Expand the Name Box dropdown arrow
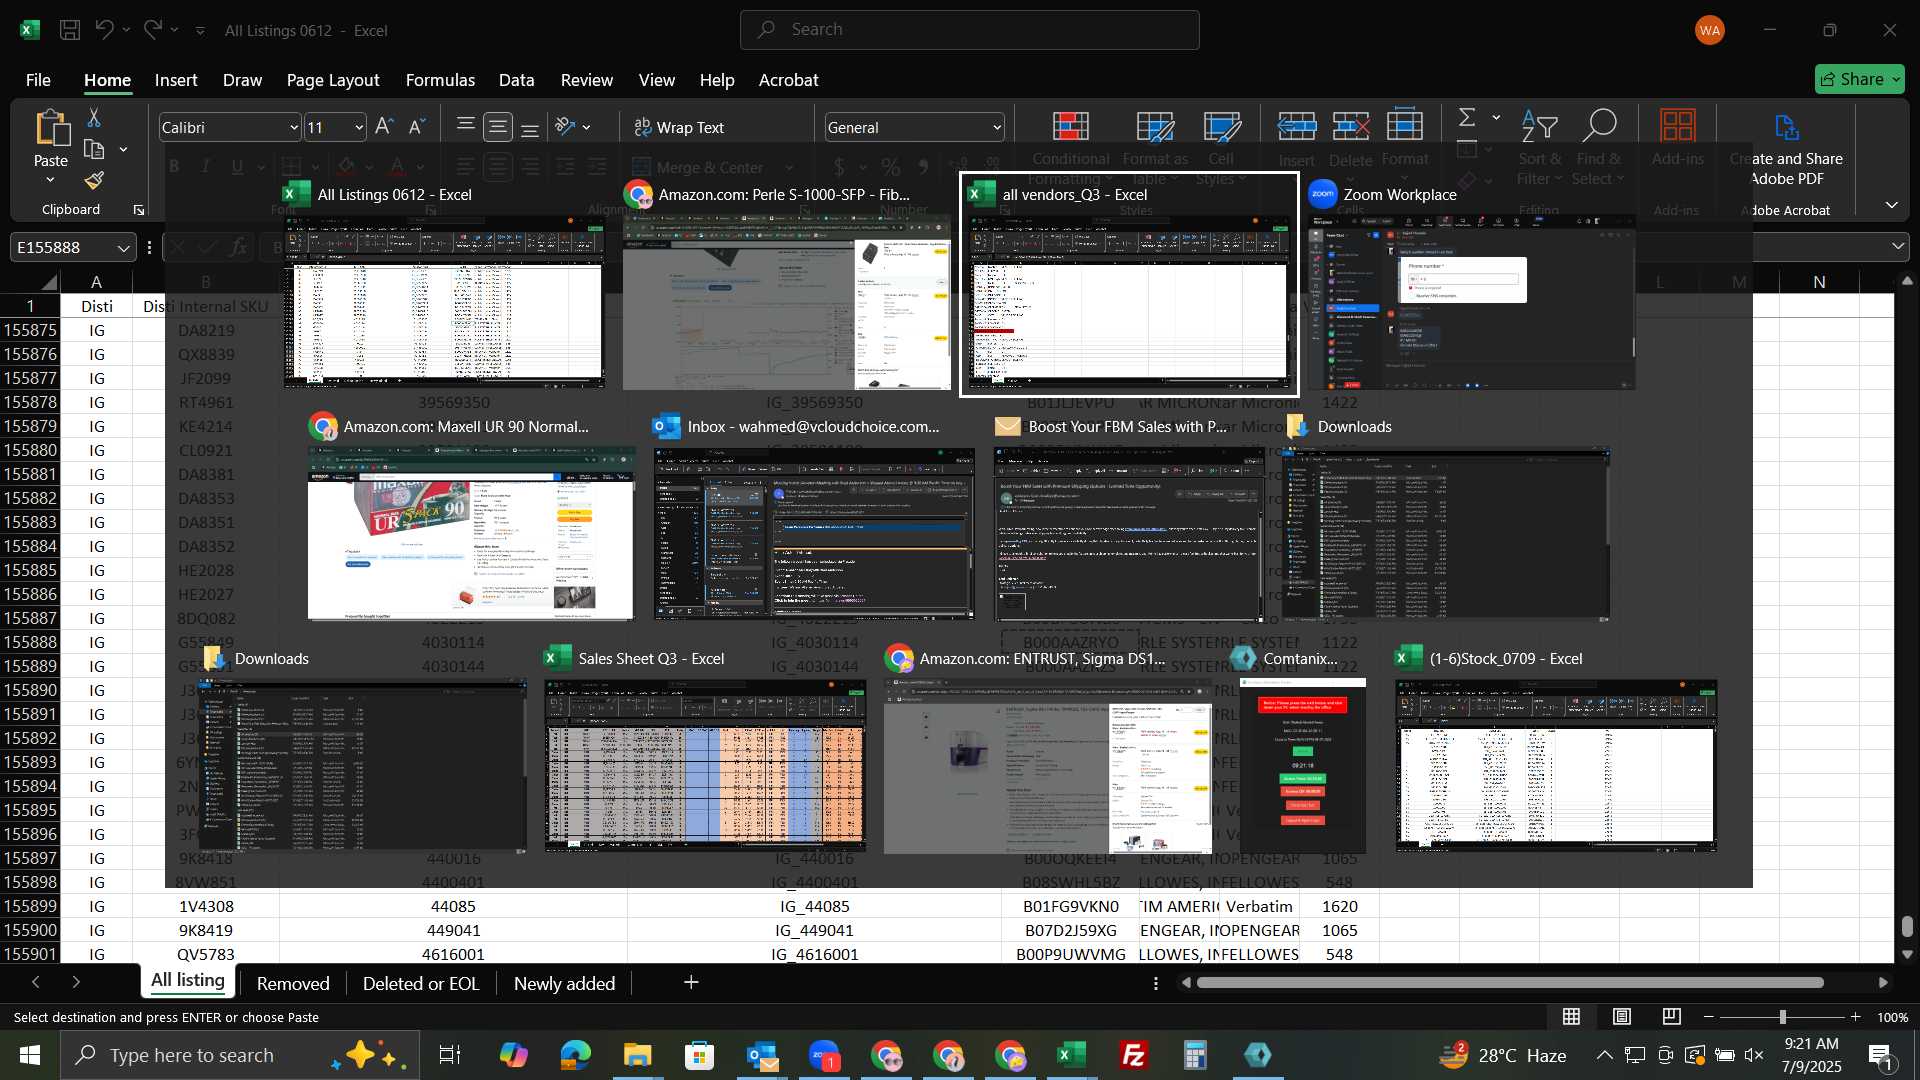Screen dimensions: 1920x1080 (x=123, y=247)
